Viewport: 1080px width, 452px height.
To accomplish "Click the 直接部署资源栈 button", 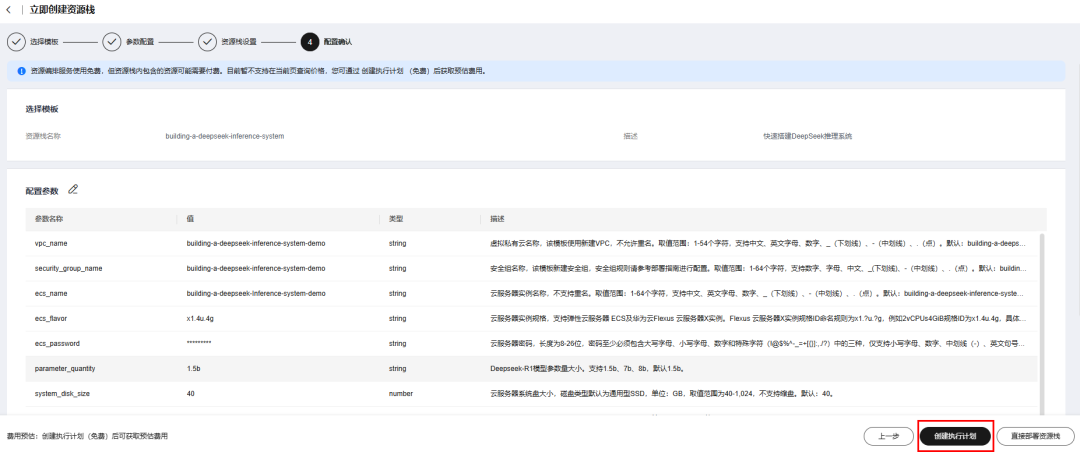I will click(x=1035, y=436).
